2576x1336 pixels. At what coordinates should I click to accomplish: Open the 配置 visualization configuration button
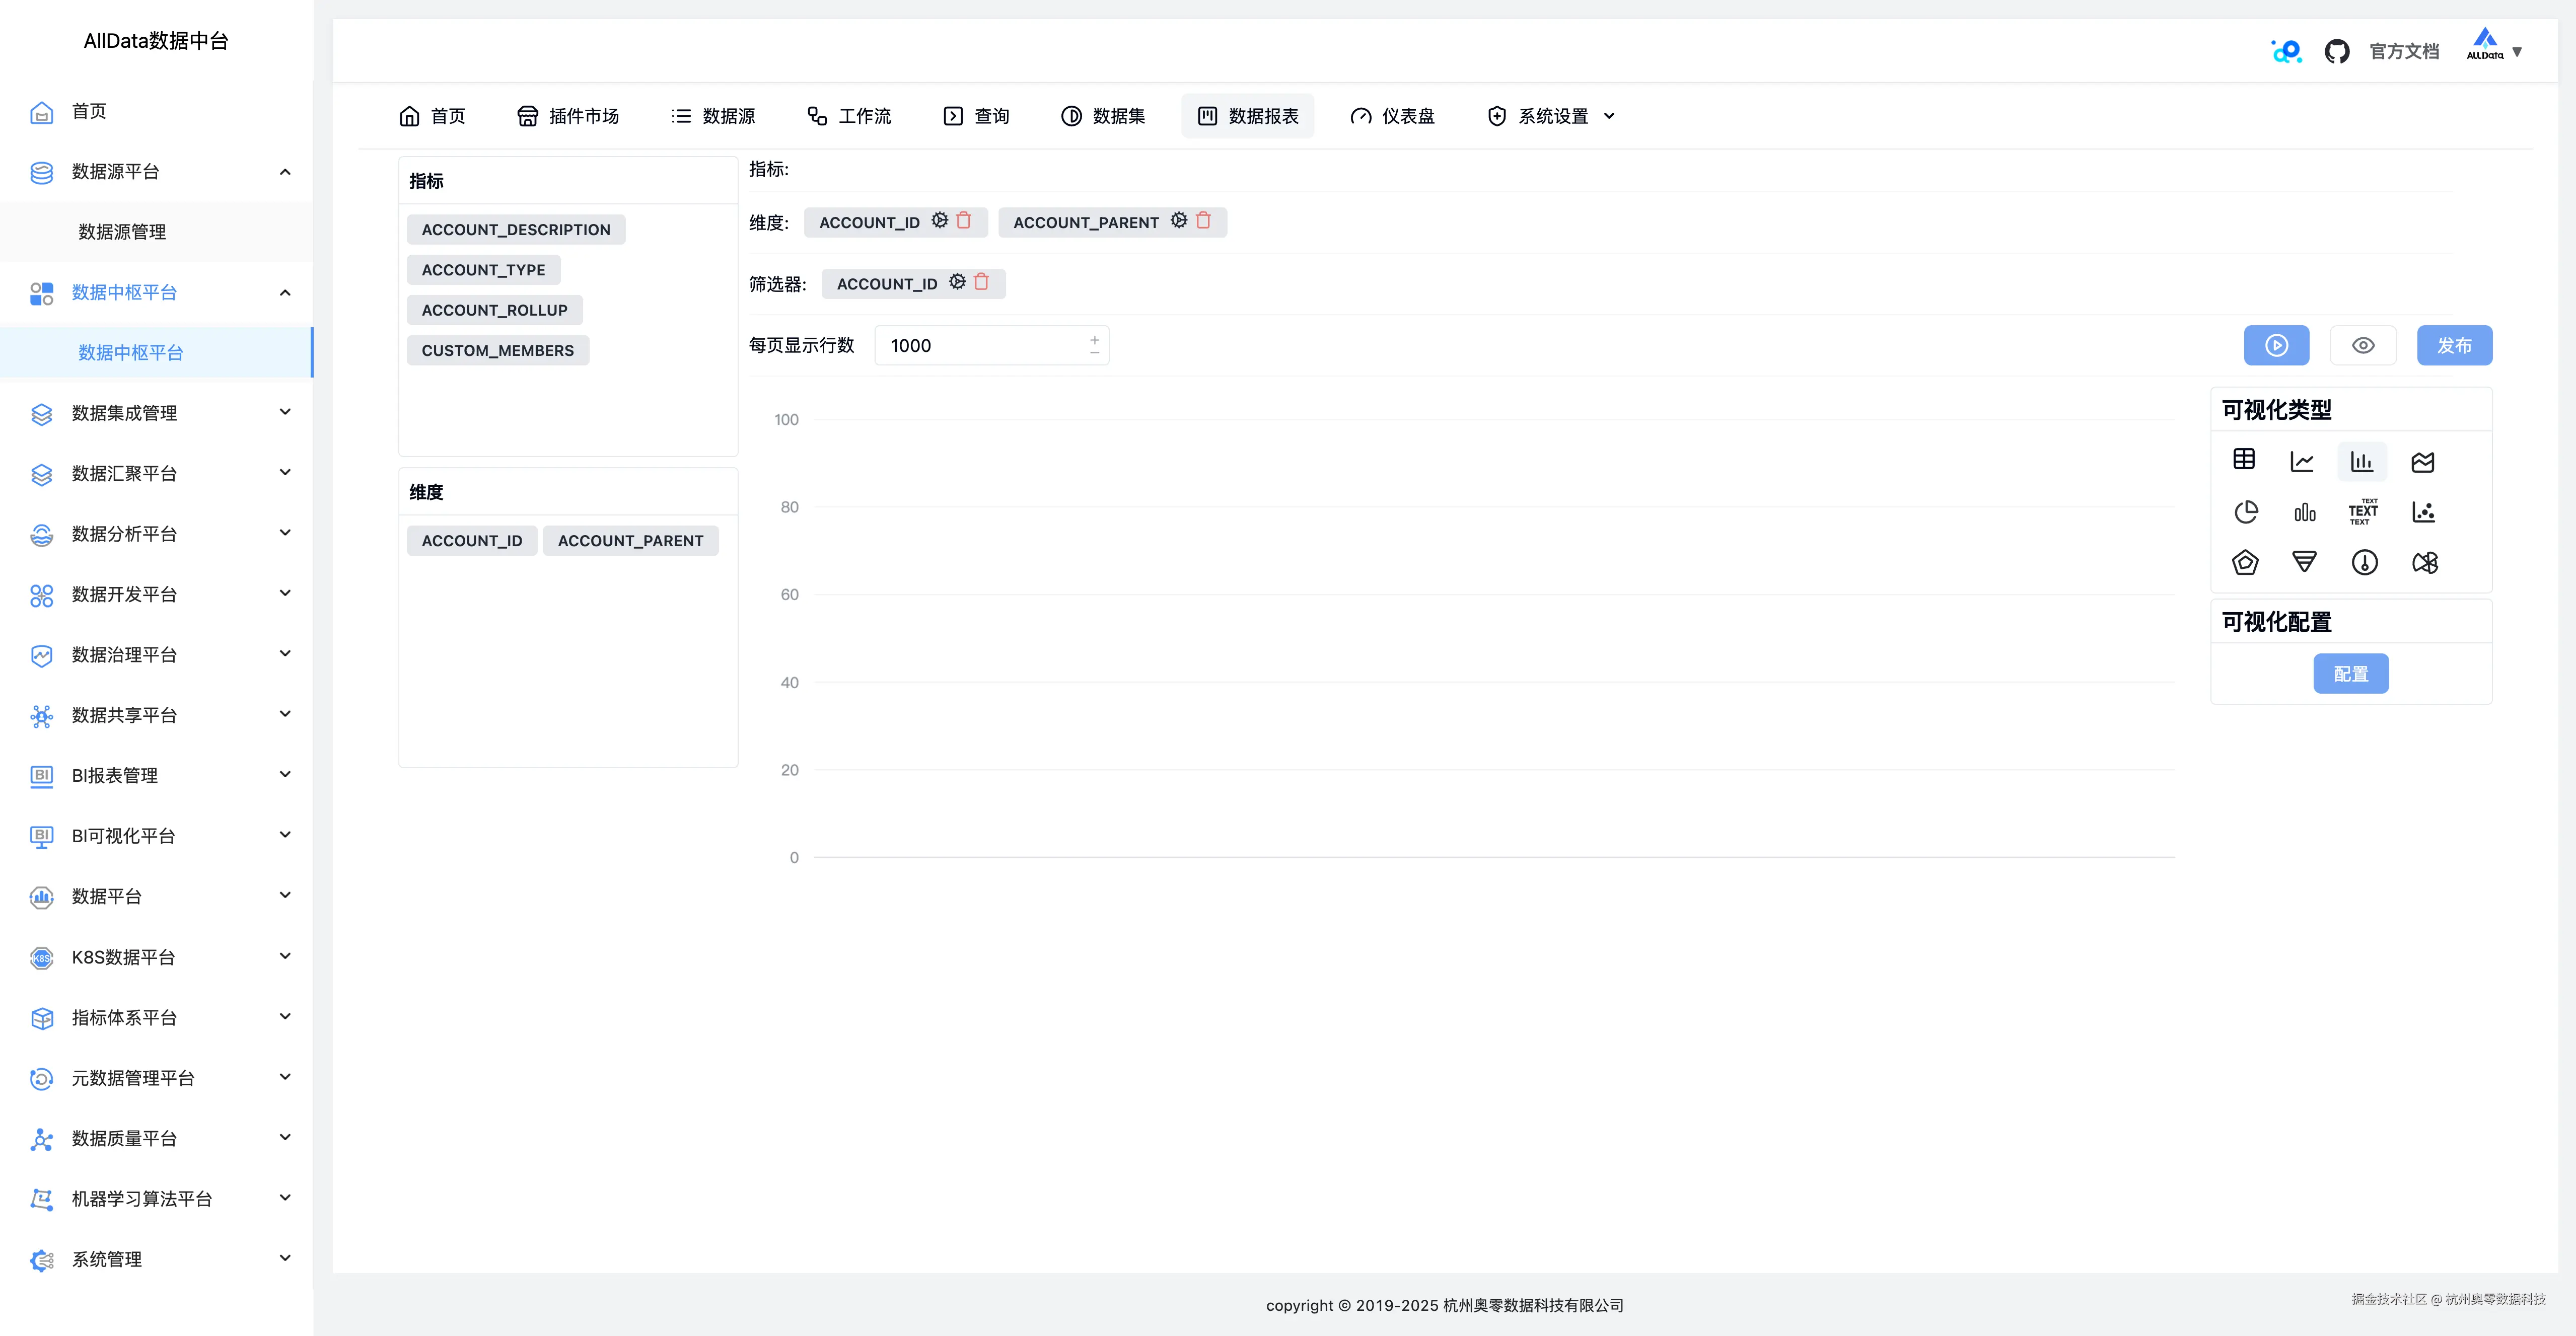coord(2351,673)
